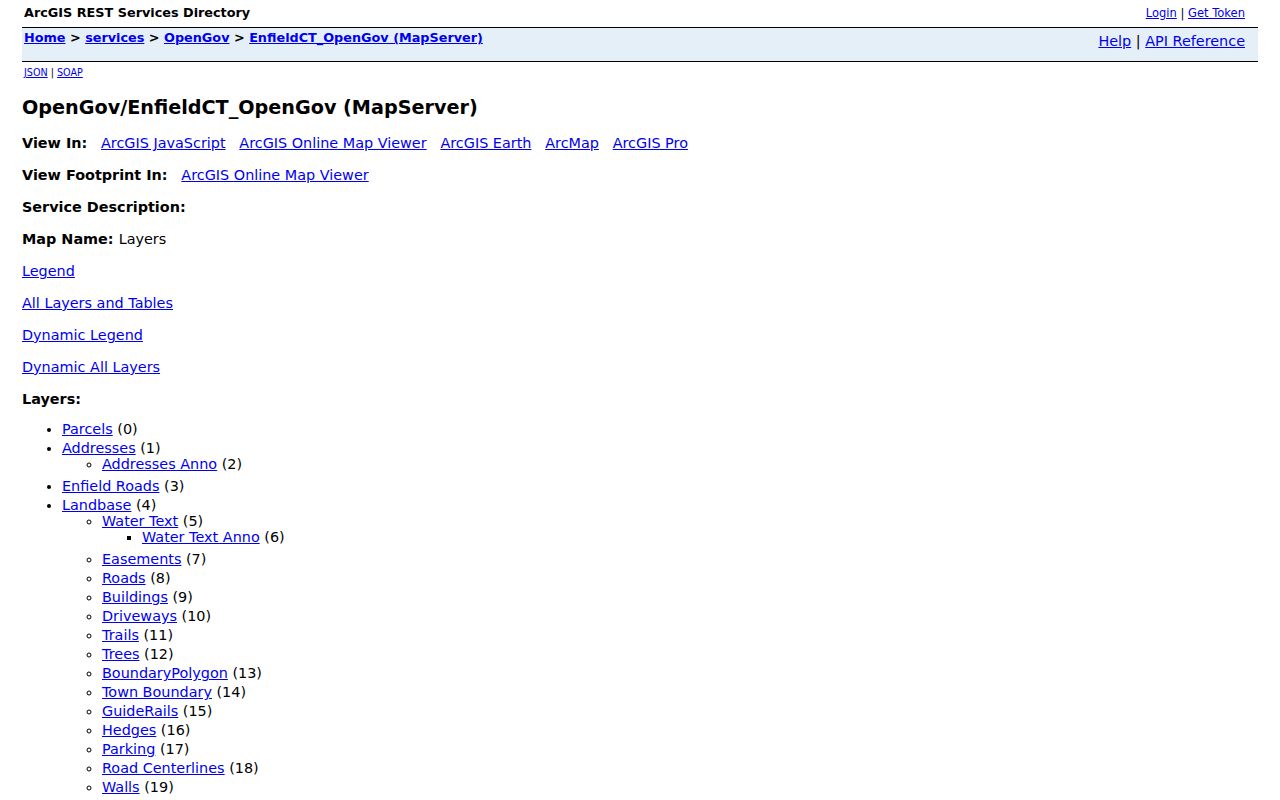The image size is (1280, 800).
Task: Open the Parking layer
Action: [129, 749]
